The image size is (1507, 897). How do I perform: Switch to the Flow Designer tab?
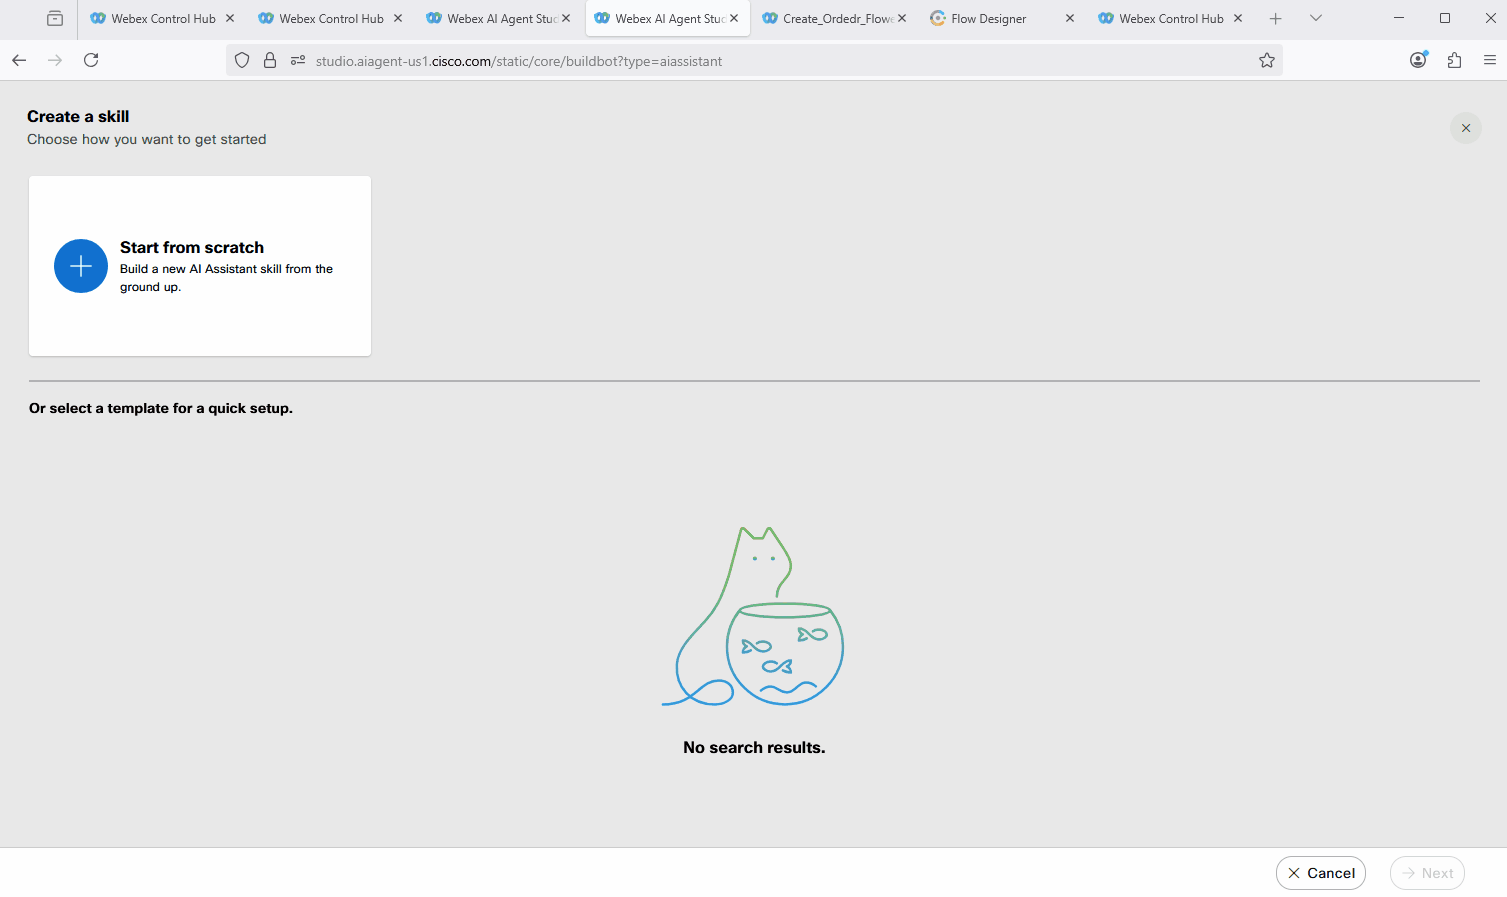coord(988,18)
